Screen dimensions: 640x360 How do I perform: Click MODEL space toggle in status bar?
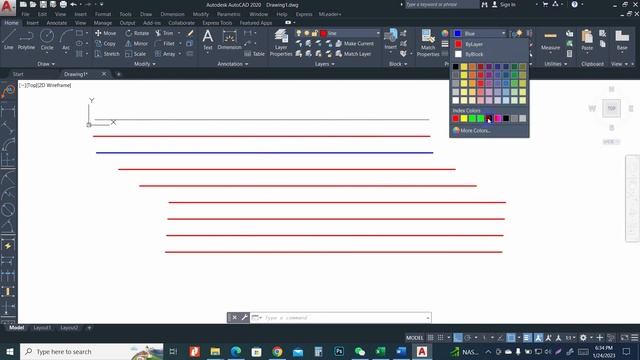414,338
